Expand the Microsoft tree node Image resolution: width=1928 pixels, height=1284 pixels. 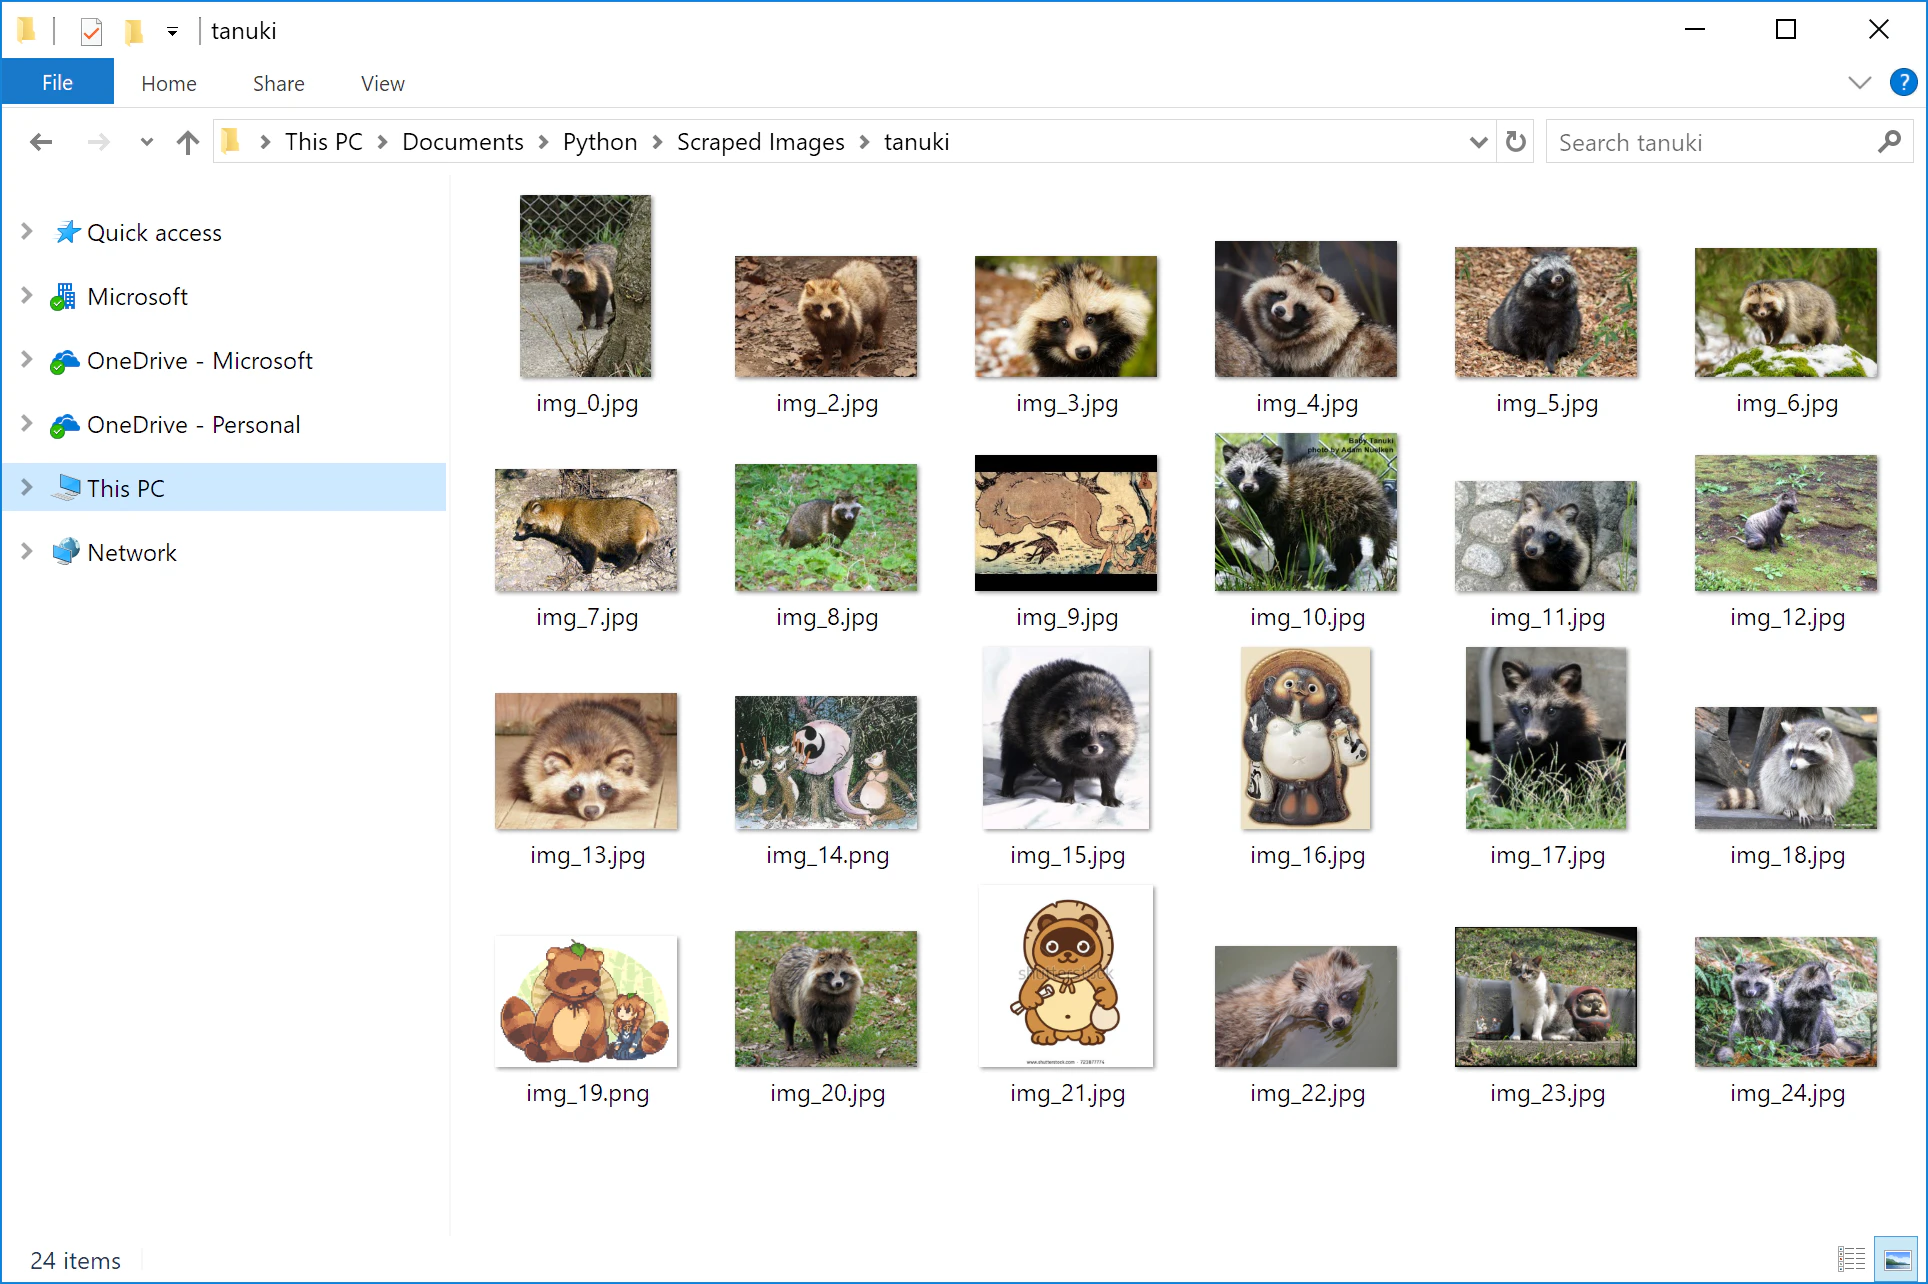tap(27, 296)
